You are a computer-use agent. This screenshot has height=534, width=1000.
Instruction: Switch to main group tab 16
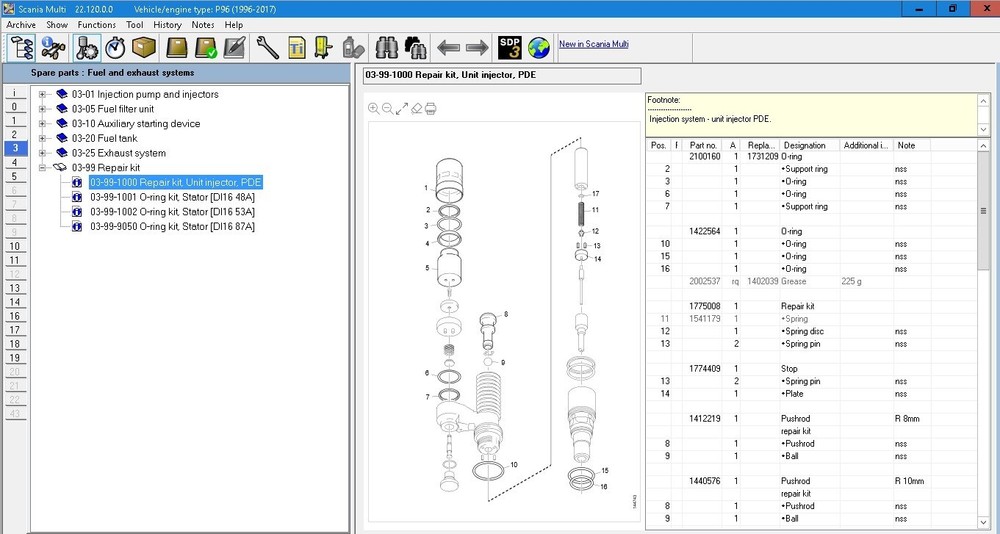pyautogui.click(x=15, y=316)
